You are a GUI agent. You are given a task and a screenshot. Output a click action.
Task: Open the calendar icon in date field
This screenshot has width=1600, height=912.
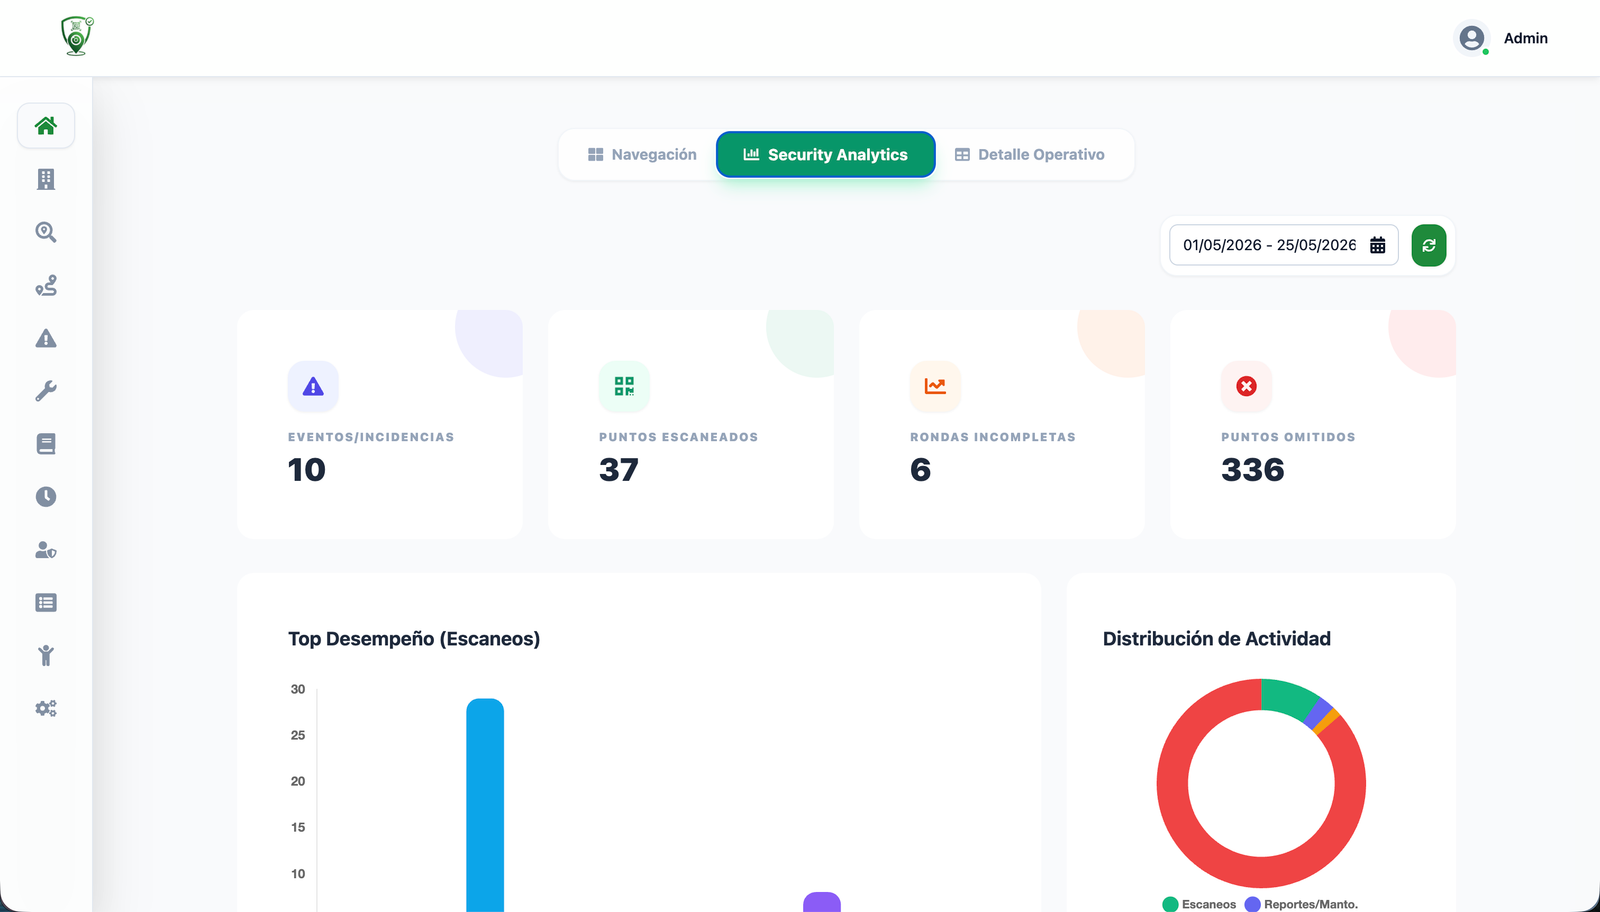point(1377,245)
